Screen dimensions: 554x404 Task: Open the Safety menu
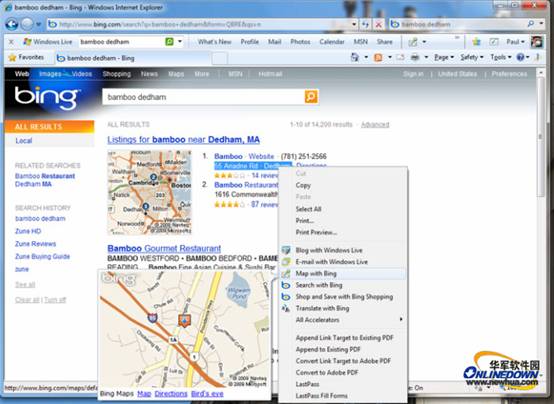click(471, 57)
